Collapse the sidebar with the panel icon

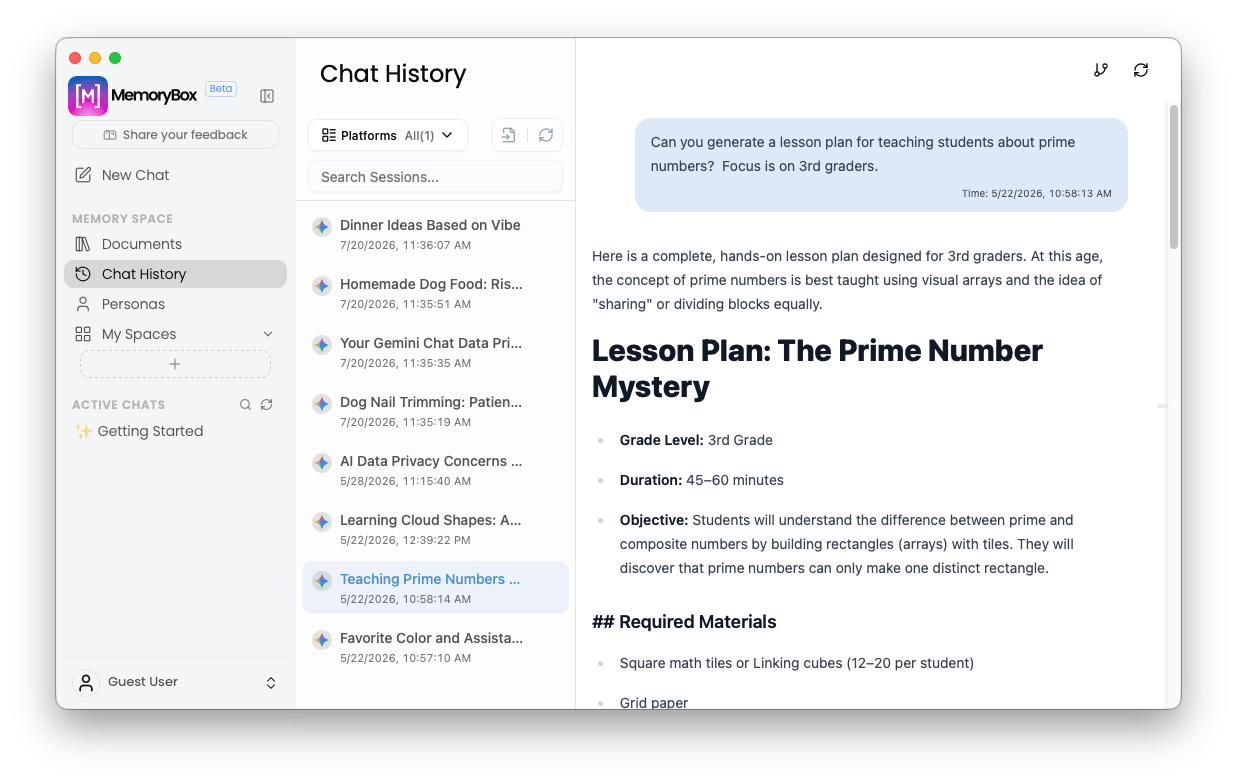point(267,96)
